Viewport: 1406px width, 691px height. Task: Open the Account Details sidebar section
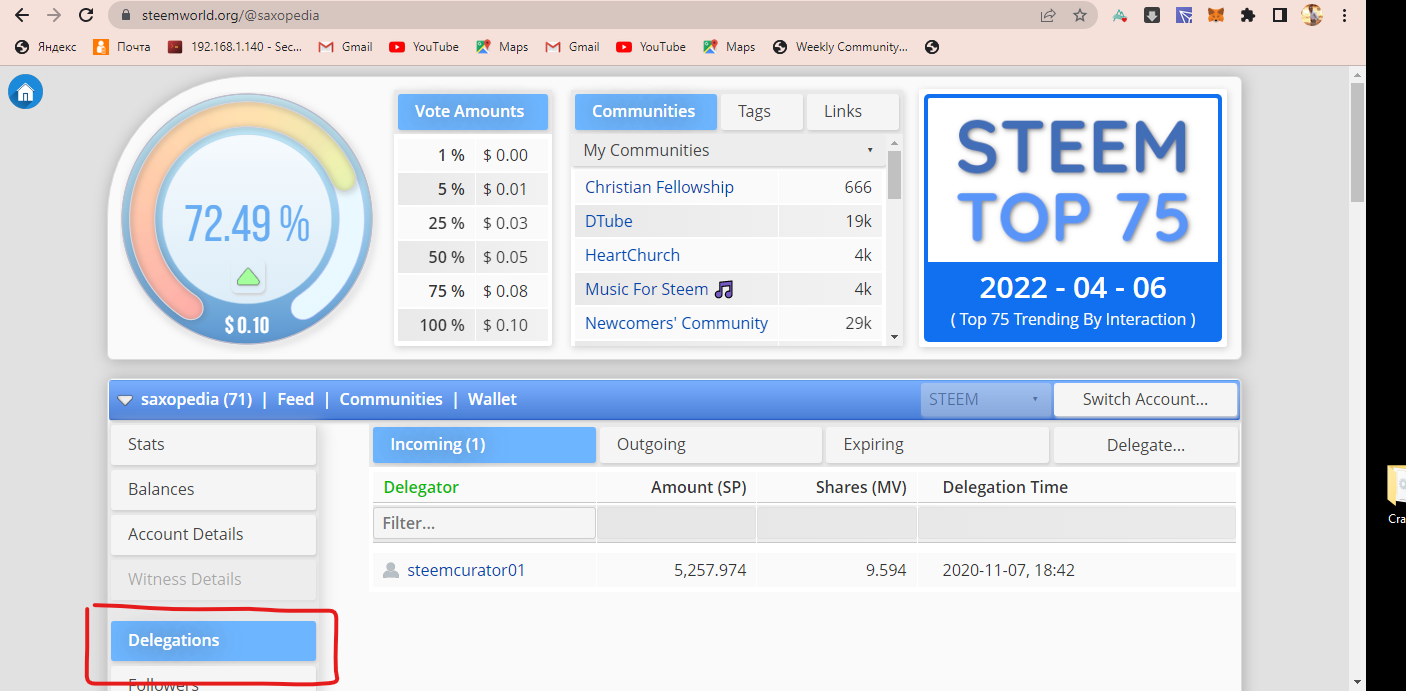214,534
